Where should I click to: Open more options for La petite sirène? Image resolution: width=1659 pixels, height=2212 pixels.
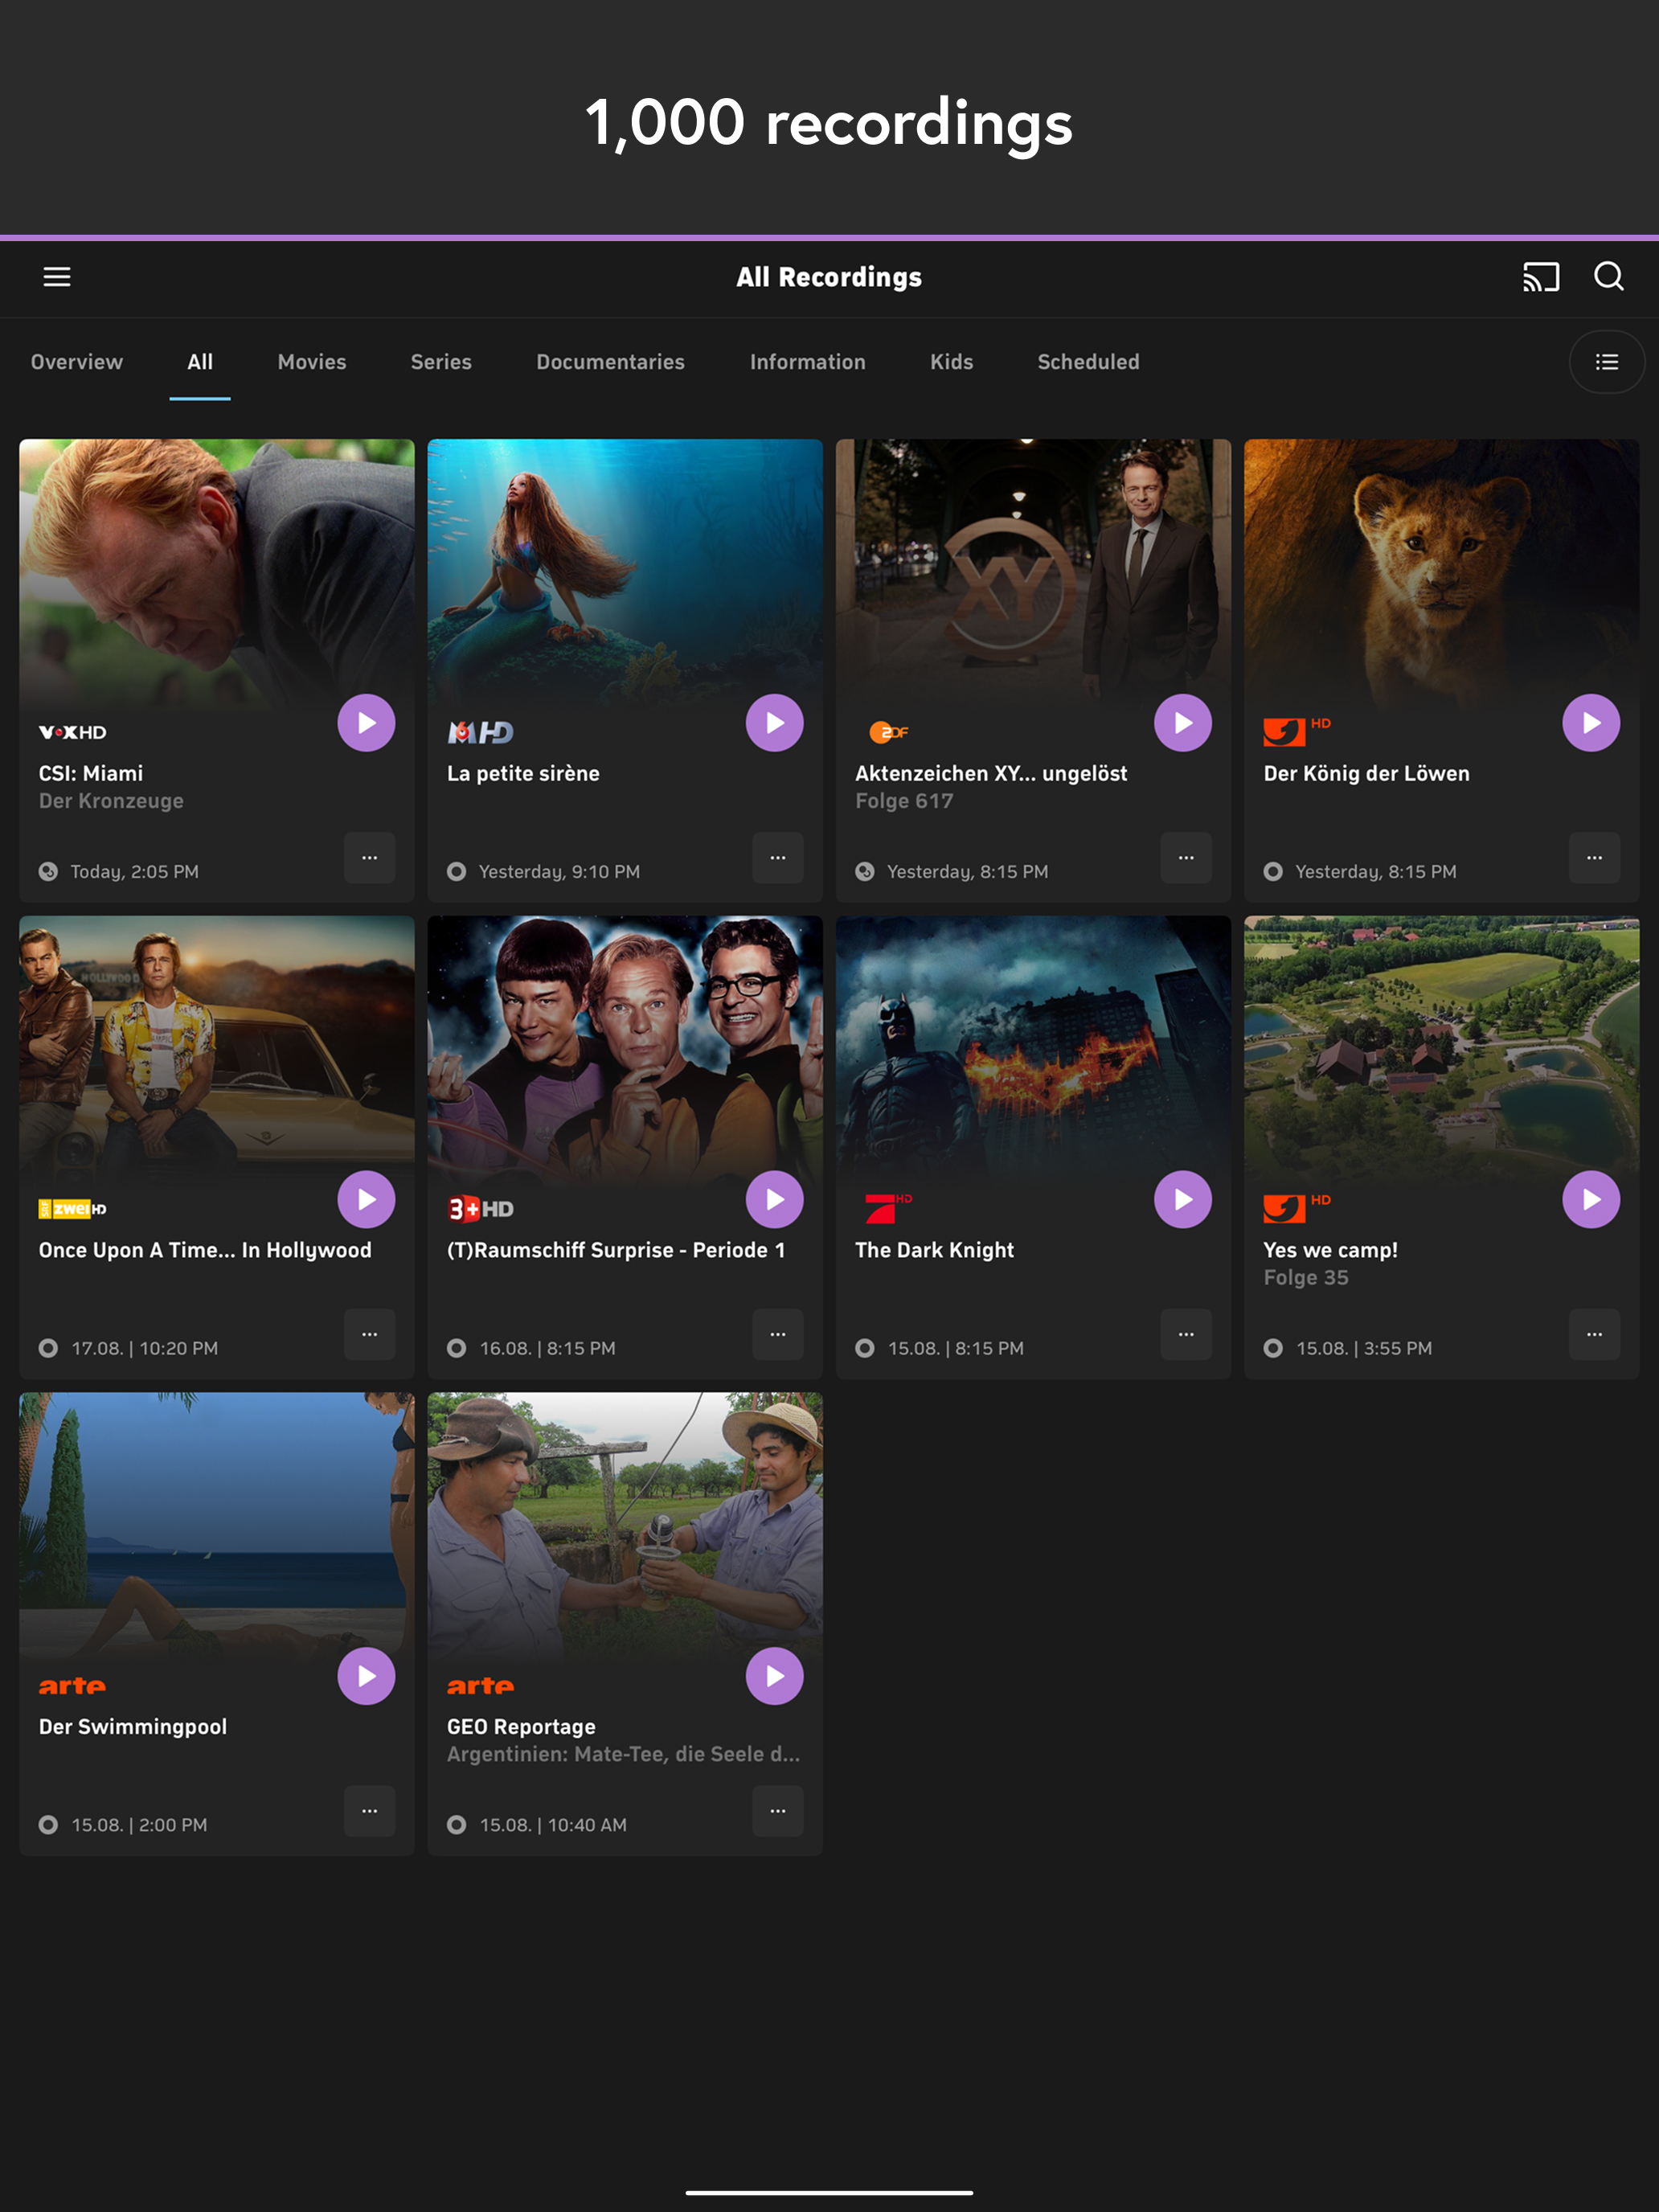(778, 858)
